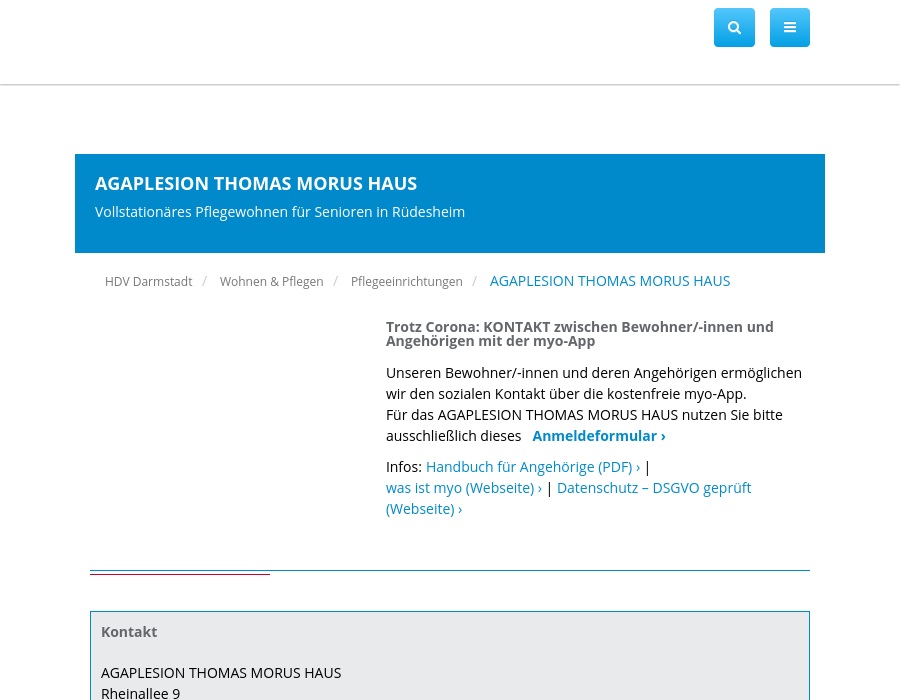Open the Pflegeeinrichtungen breadcrumb entry
Viewport: 900px width, 700px height.
[406, 281]
